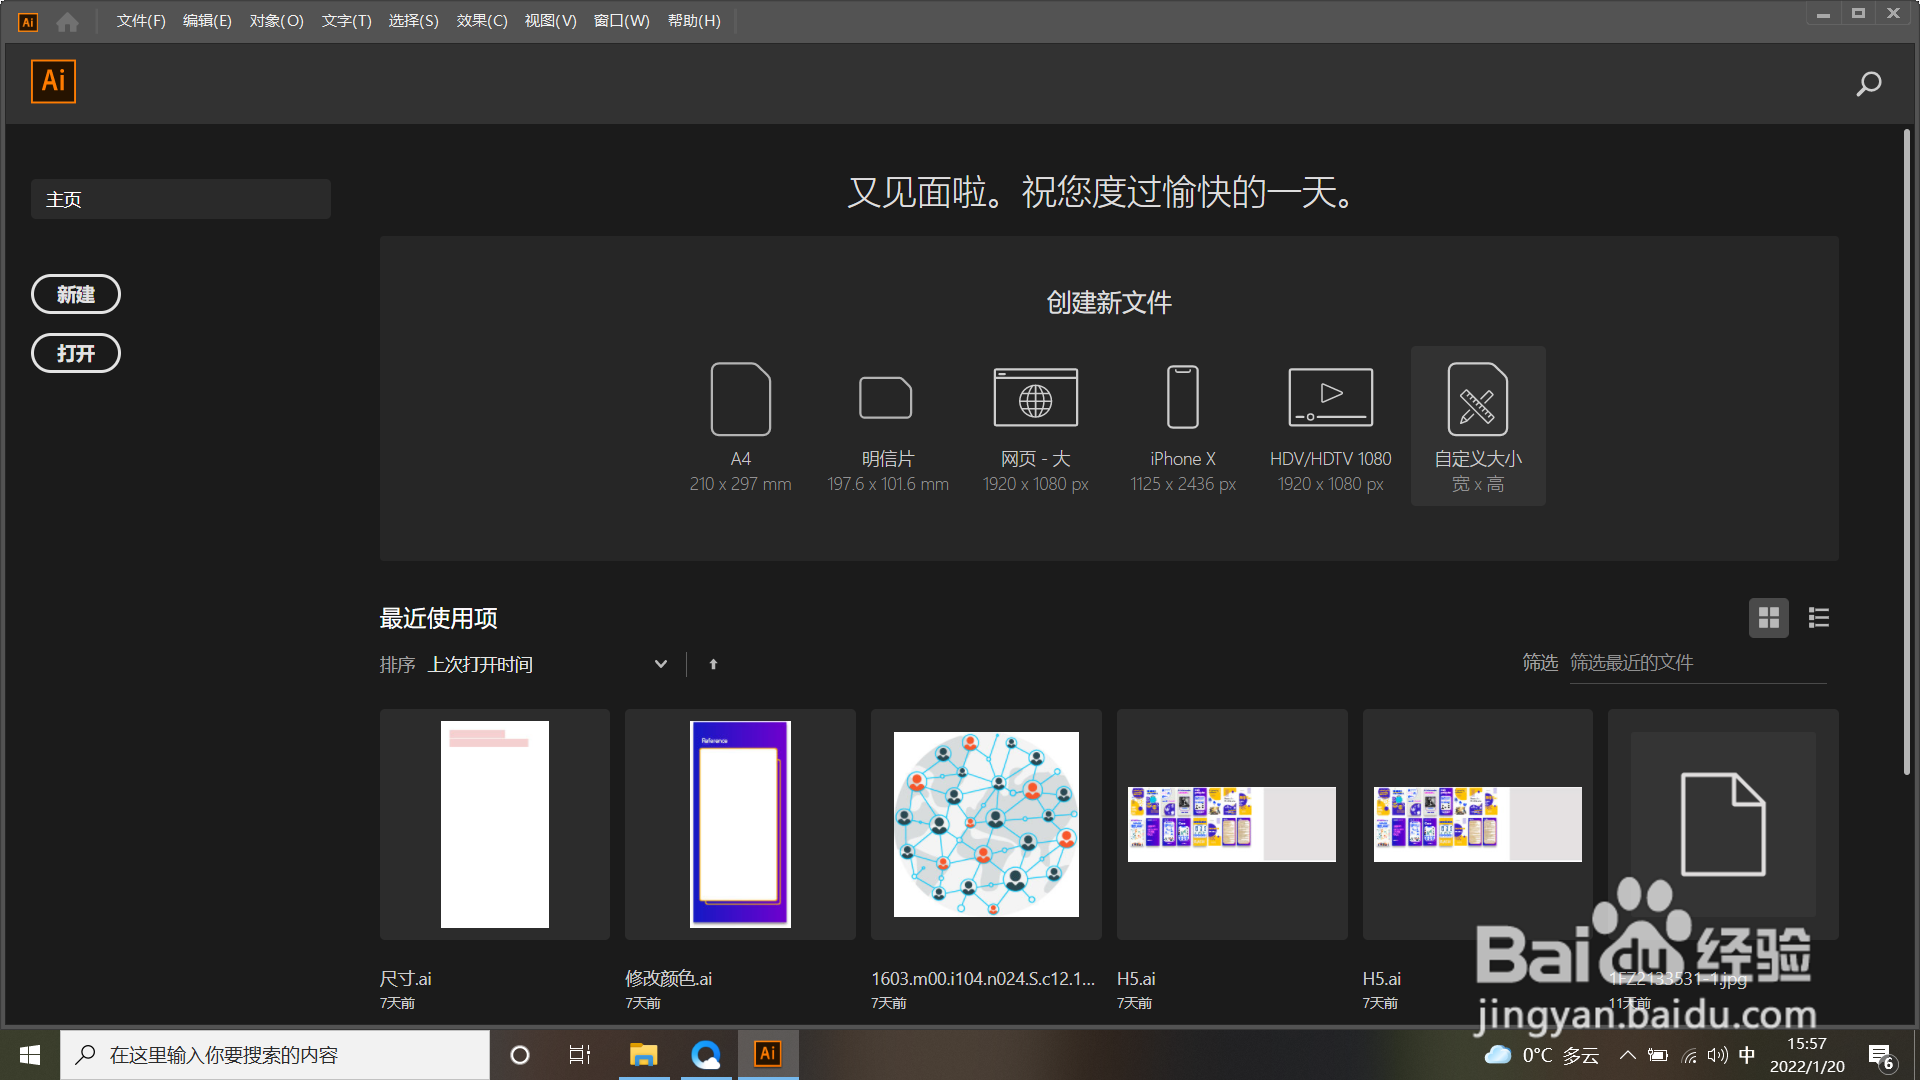Click the 新建 button
Screen dimensions: 1920x1080
point(76,294)
